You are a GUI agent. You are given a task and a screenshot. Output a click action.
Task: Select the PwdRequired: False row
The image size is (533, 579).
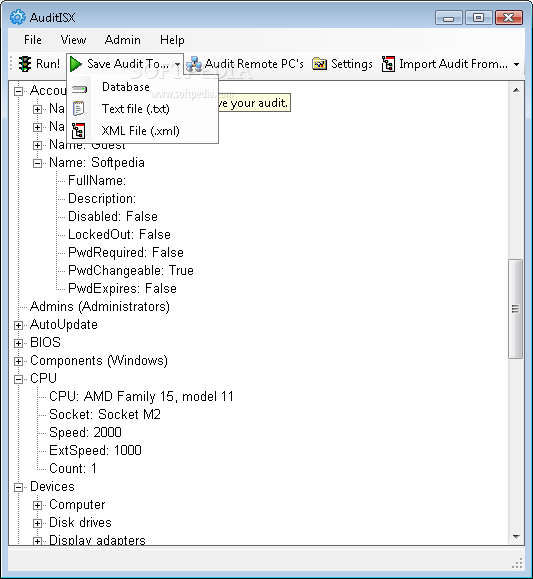126,253
